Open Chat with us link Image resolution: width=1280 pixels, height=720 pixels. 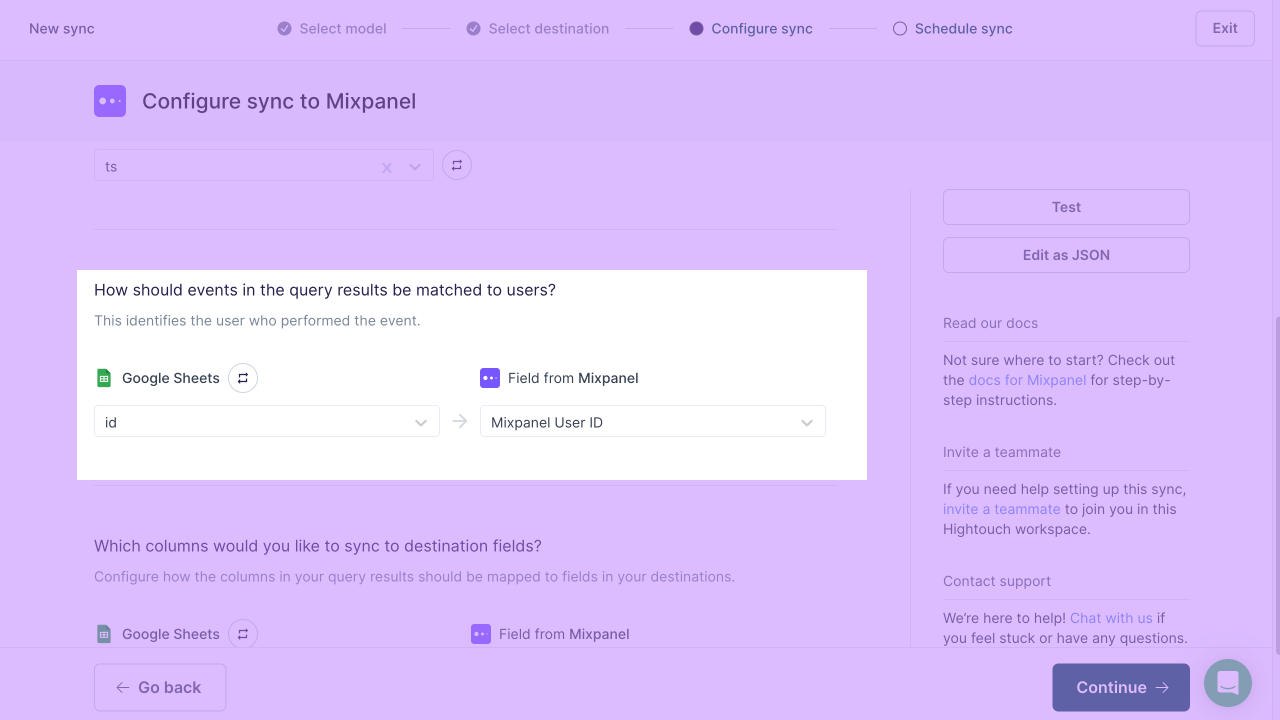[x=1111, y=618]
